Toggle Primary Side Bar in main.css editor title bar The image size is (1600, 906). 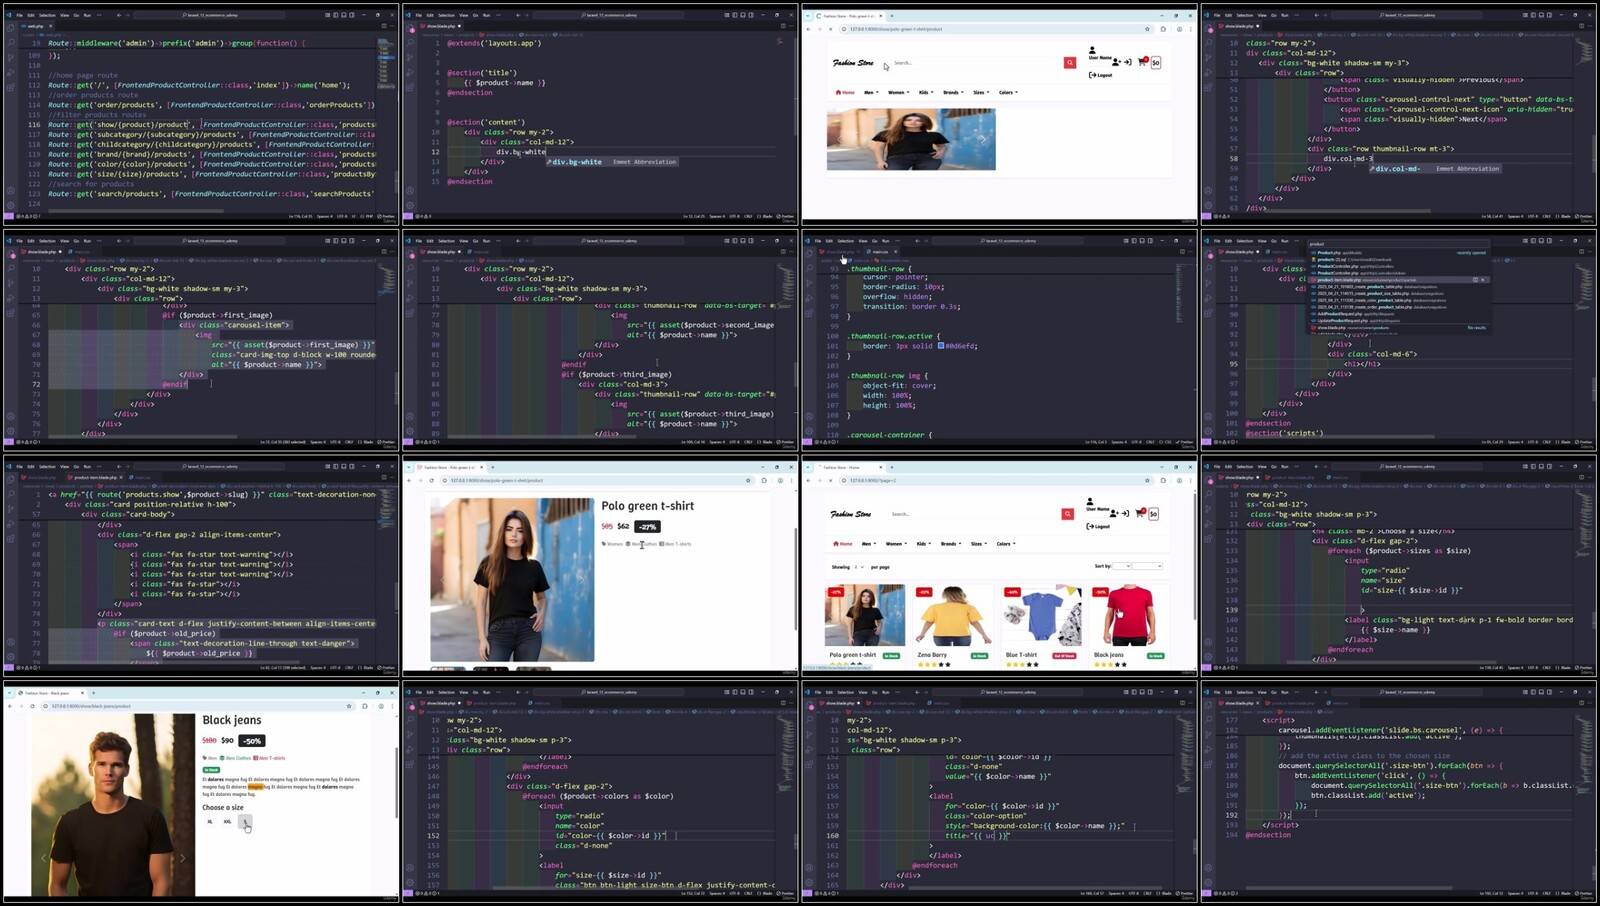coord(1134,240)
